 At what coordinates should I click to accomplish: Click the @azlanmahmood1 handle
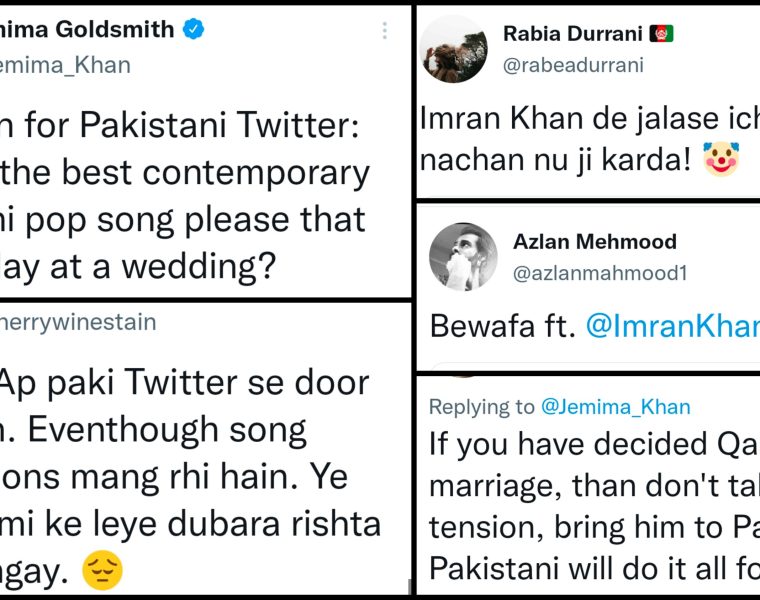pyautogui.click(x=599, y=271)
